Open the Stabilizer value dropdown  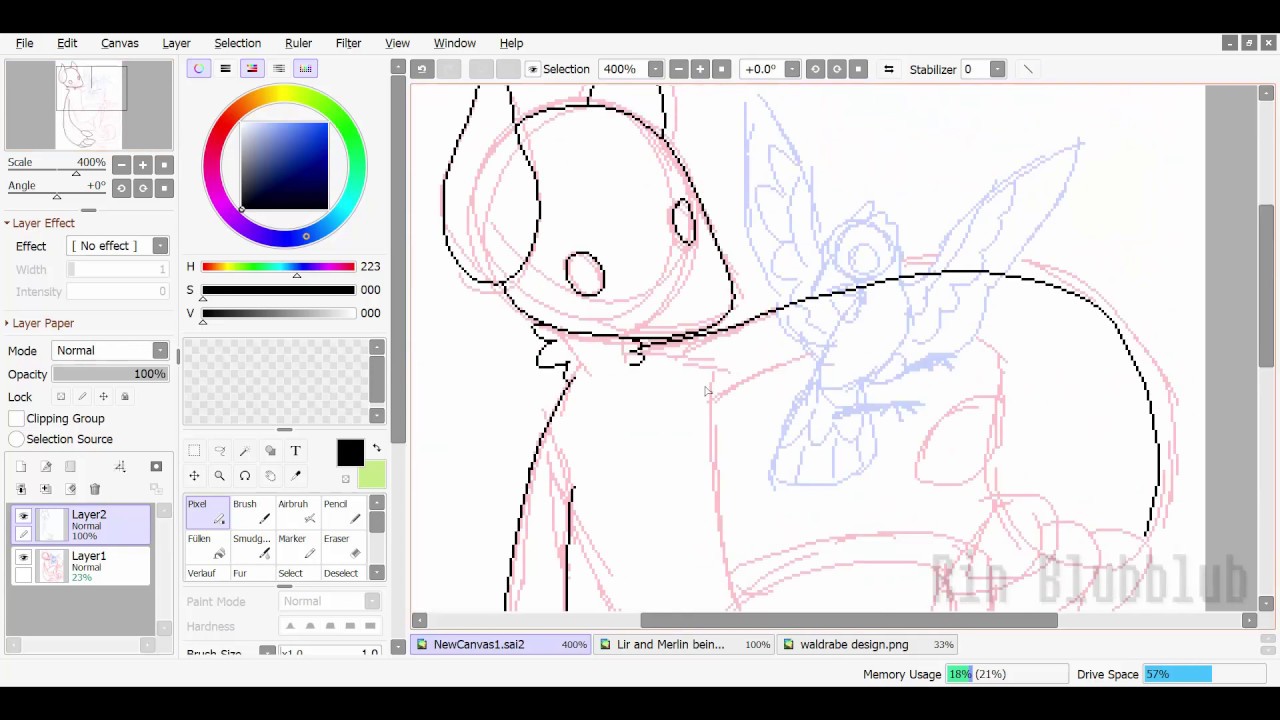997,69
